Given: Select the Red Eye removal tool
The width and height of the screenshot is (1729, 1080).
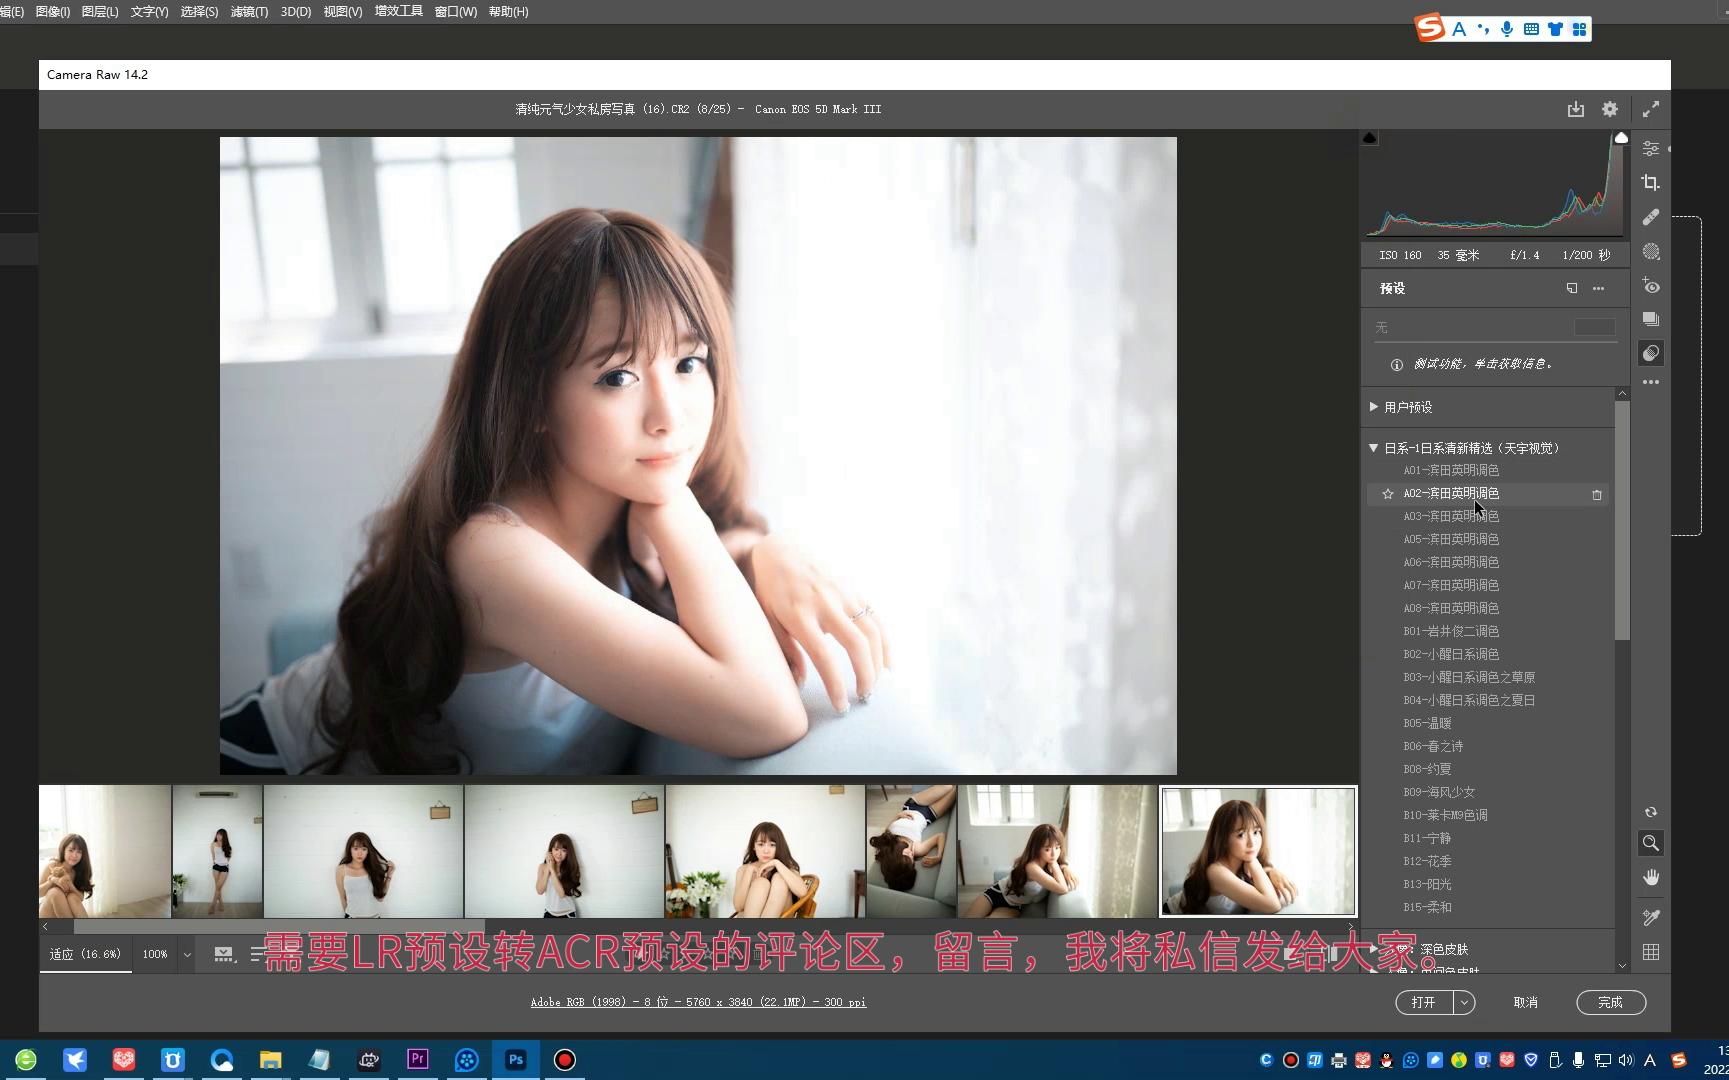Looking at the screenshot, I should pos(1651,287).
